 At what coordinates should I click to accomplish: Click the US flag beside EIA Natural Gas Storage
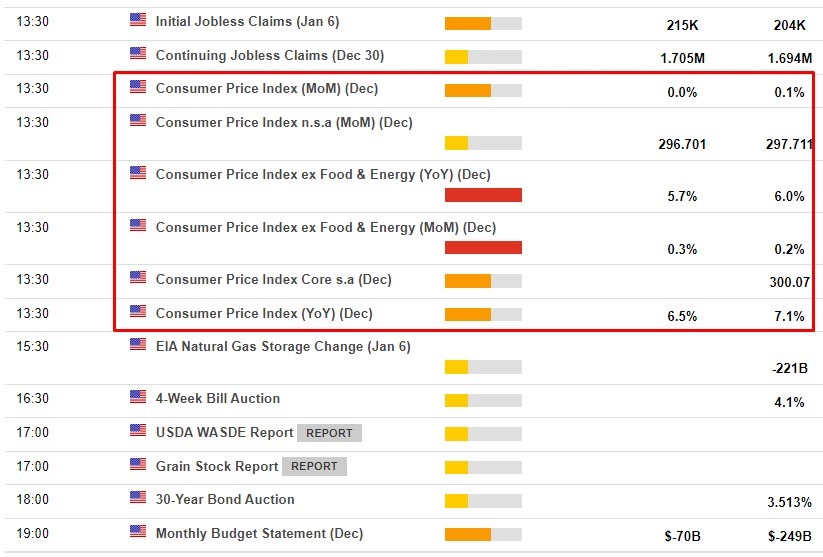coord(138,345)
